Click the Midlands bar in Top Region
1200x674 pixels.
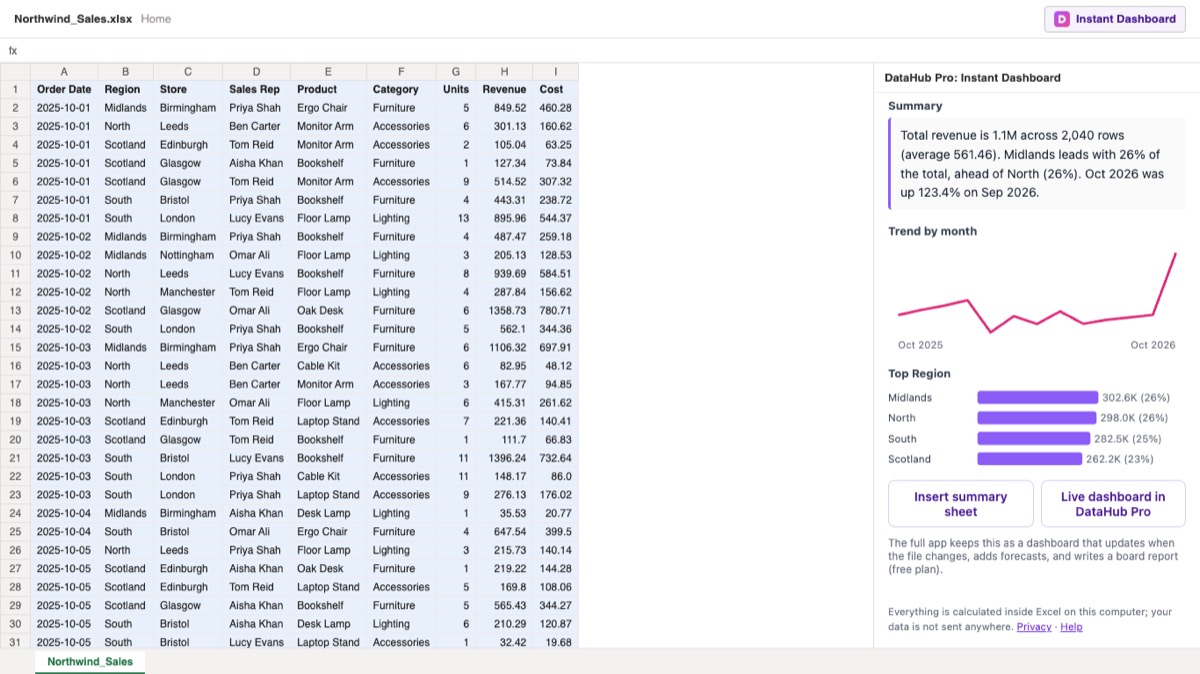click(x=1037, y=397)
